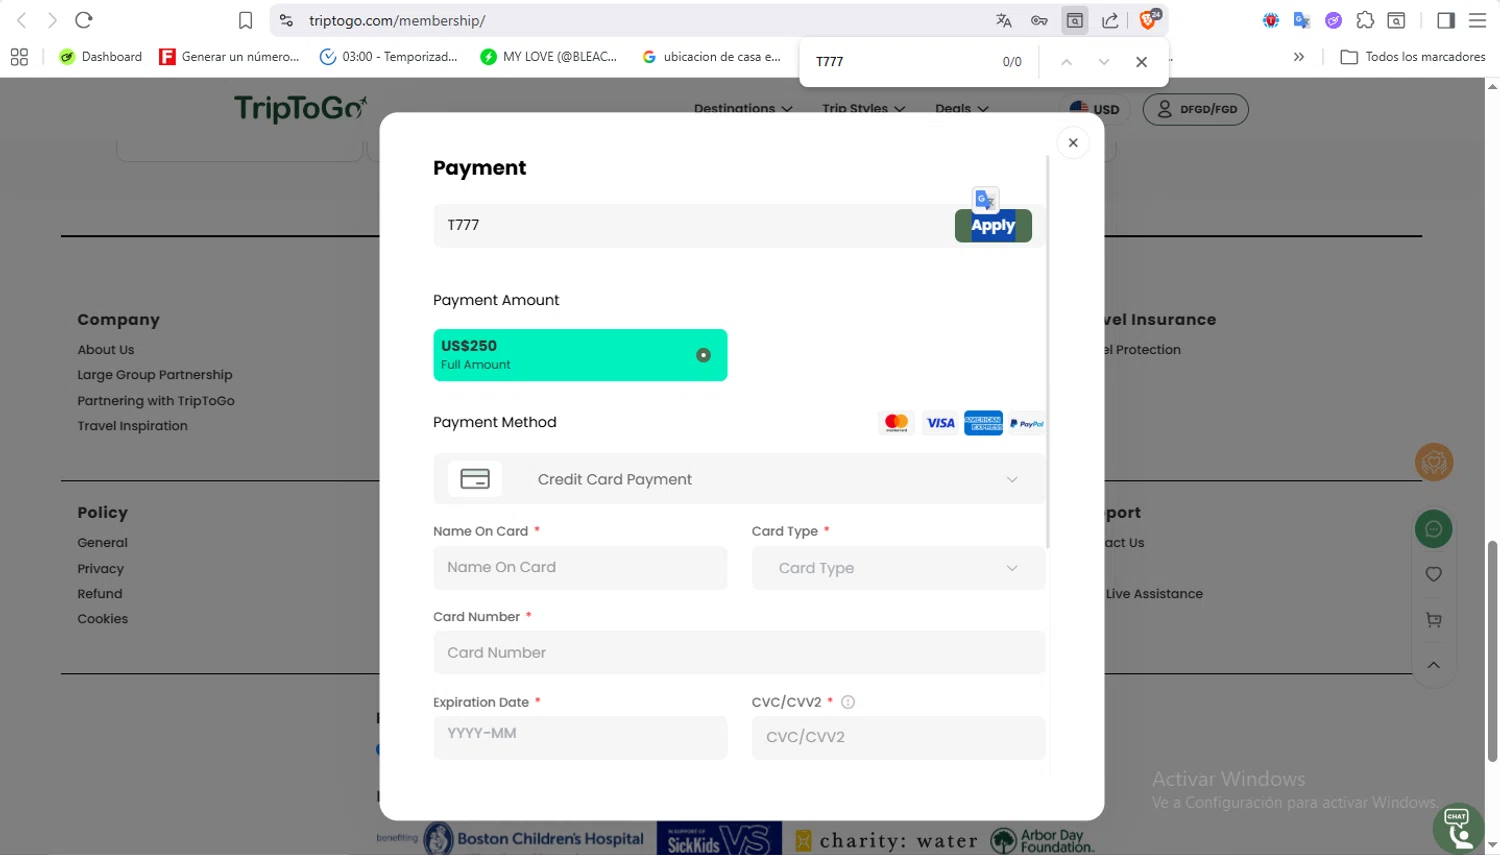
Task: Open Large Group Partnership link
Action: (155, 375)
